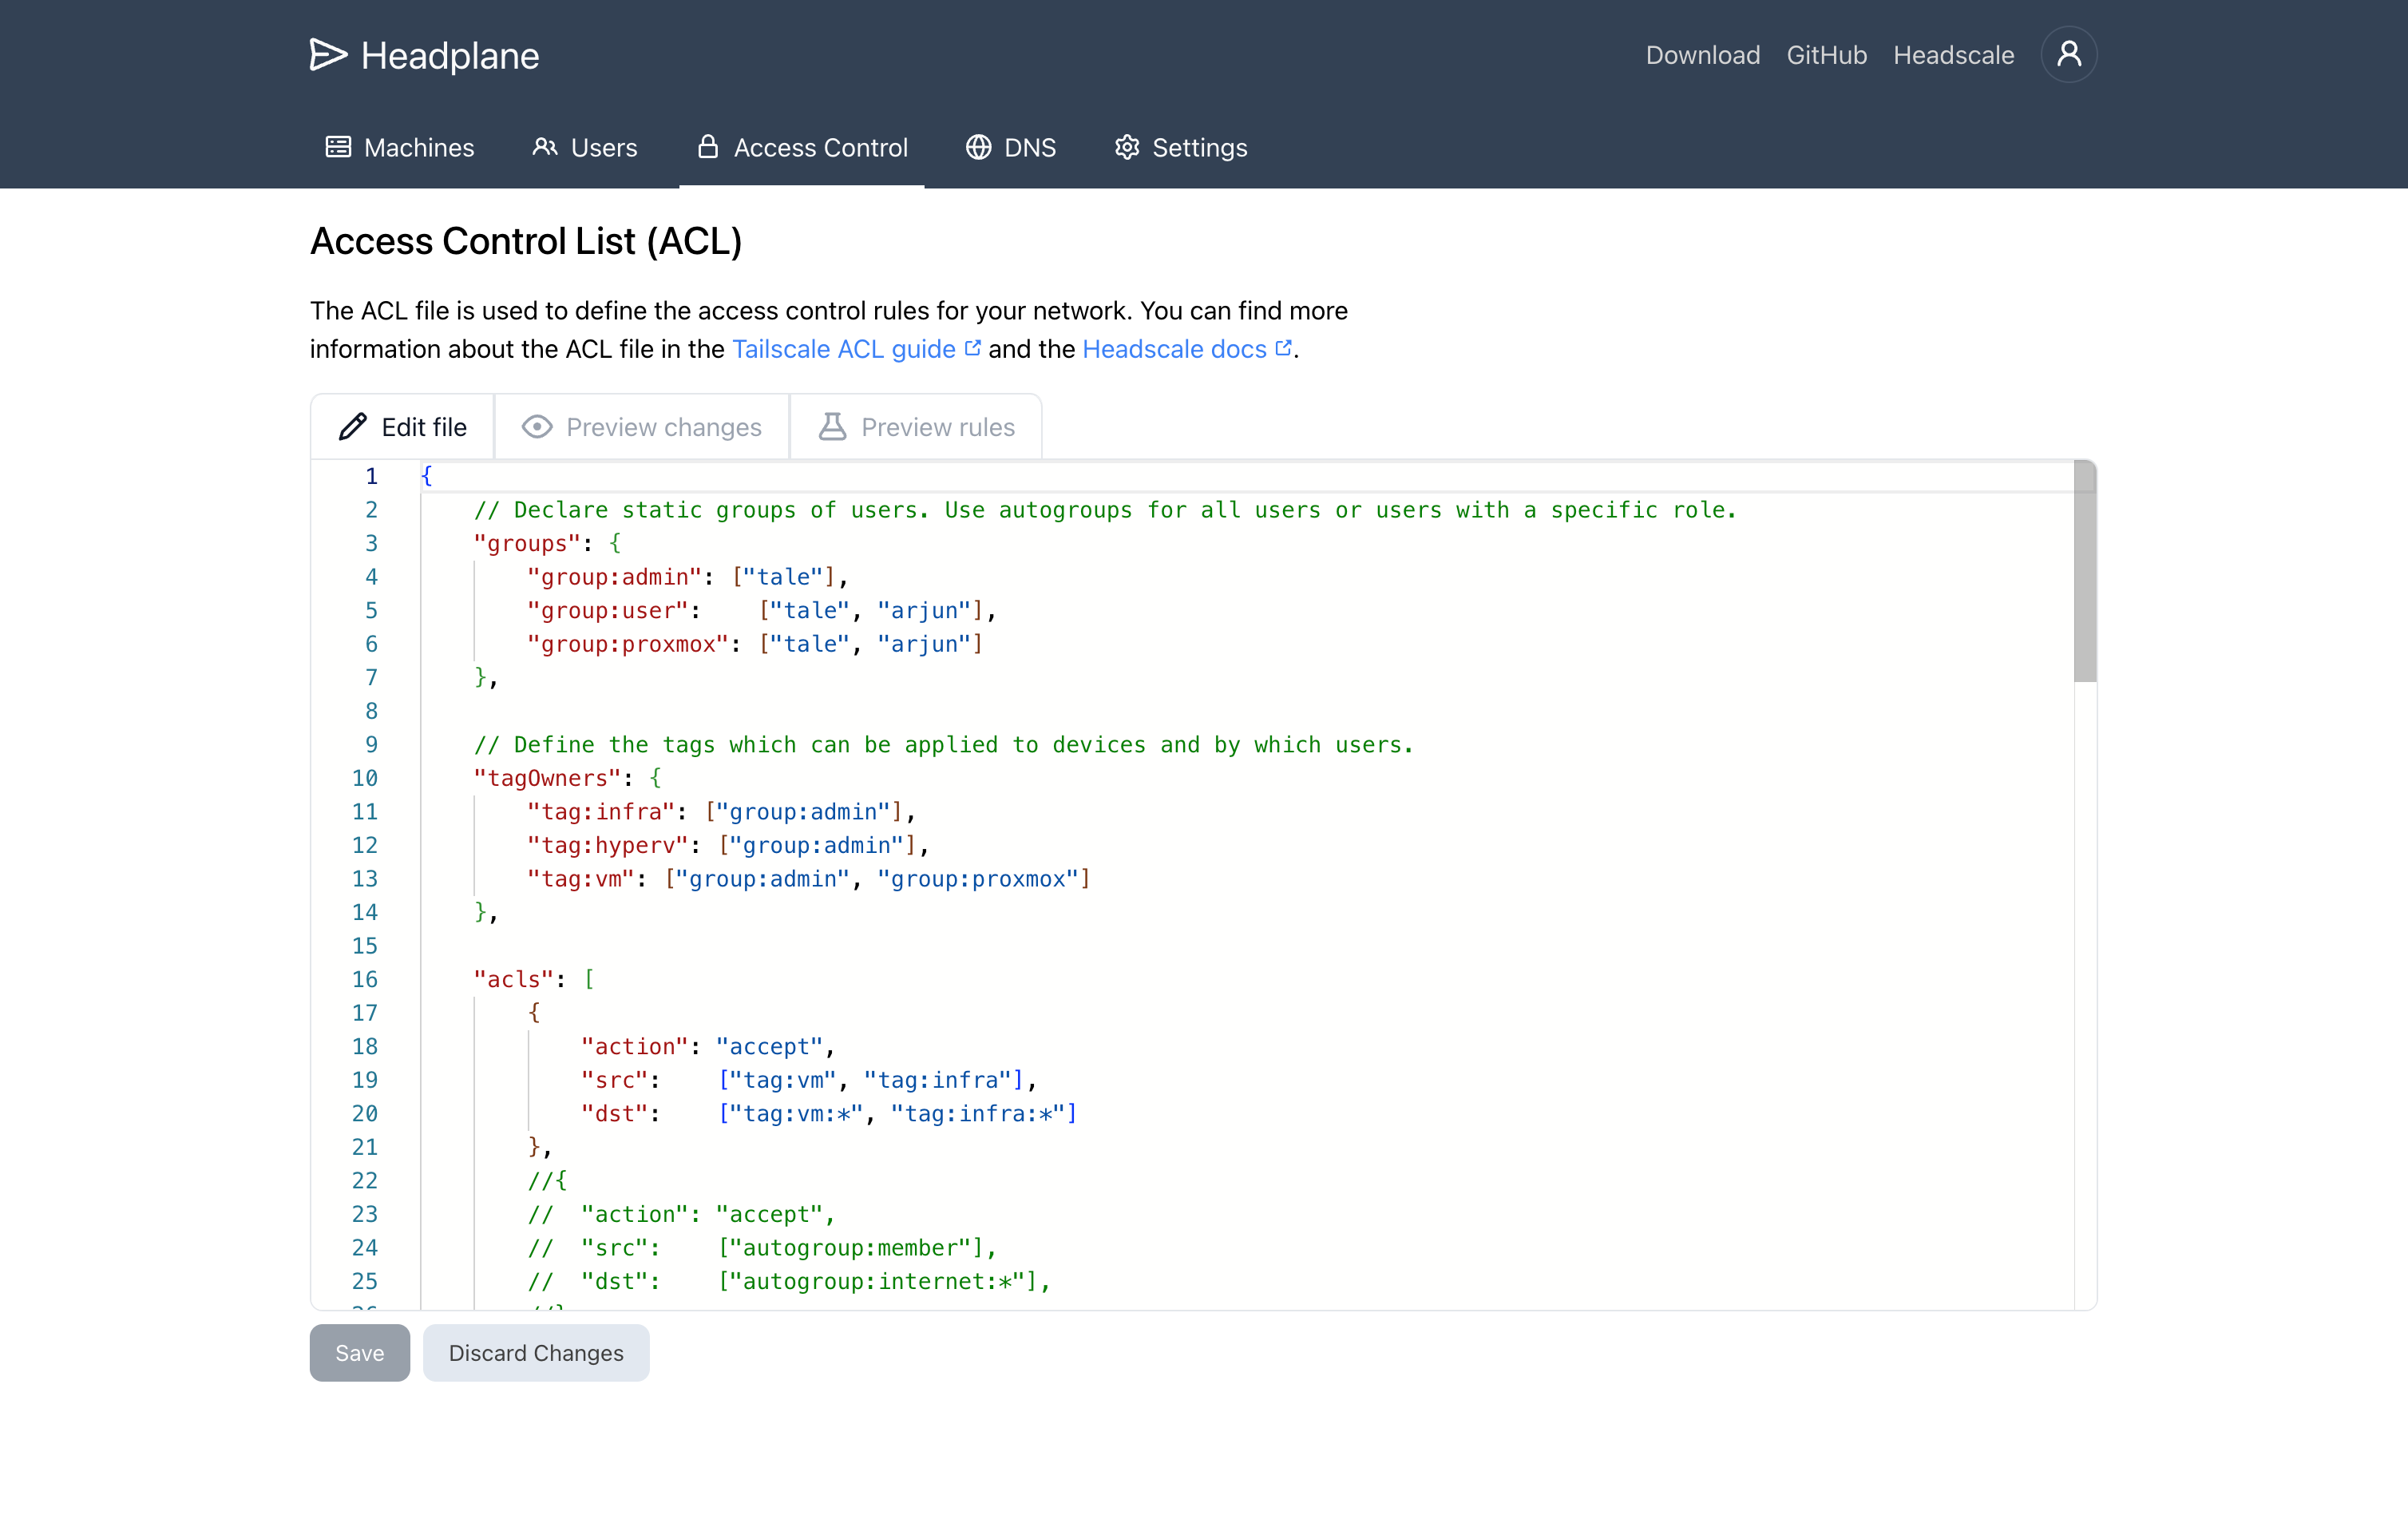This screenshot has height=1535, width=2408.
Task: Click the "groups" key on line 3
Action: 527,543
